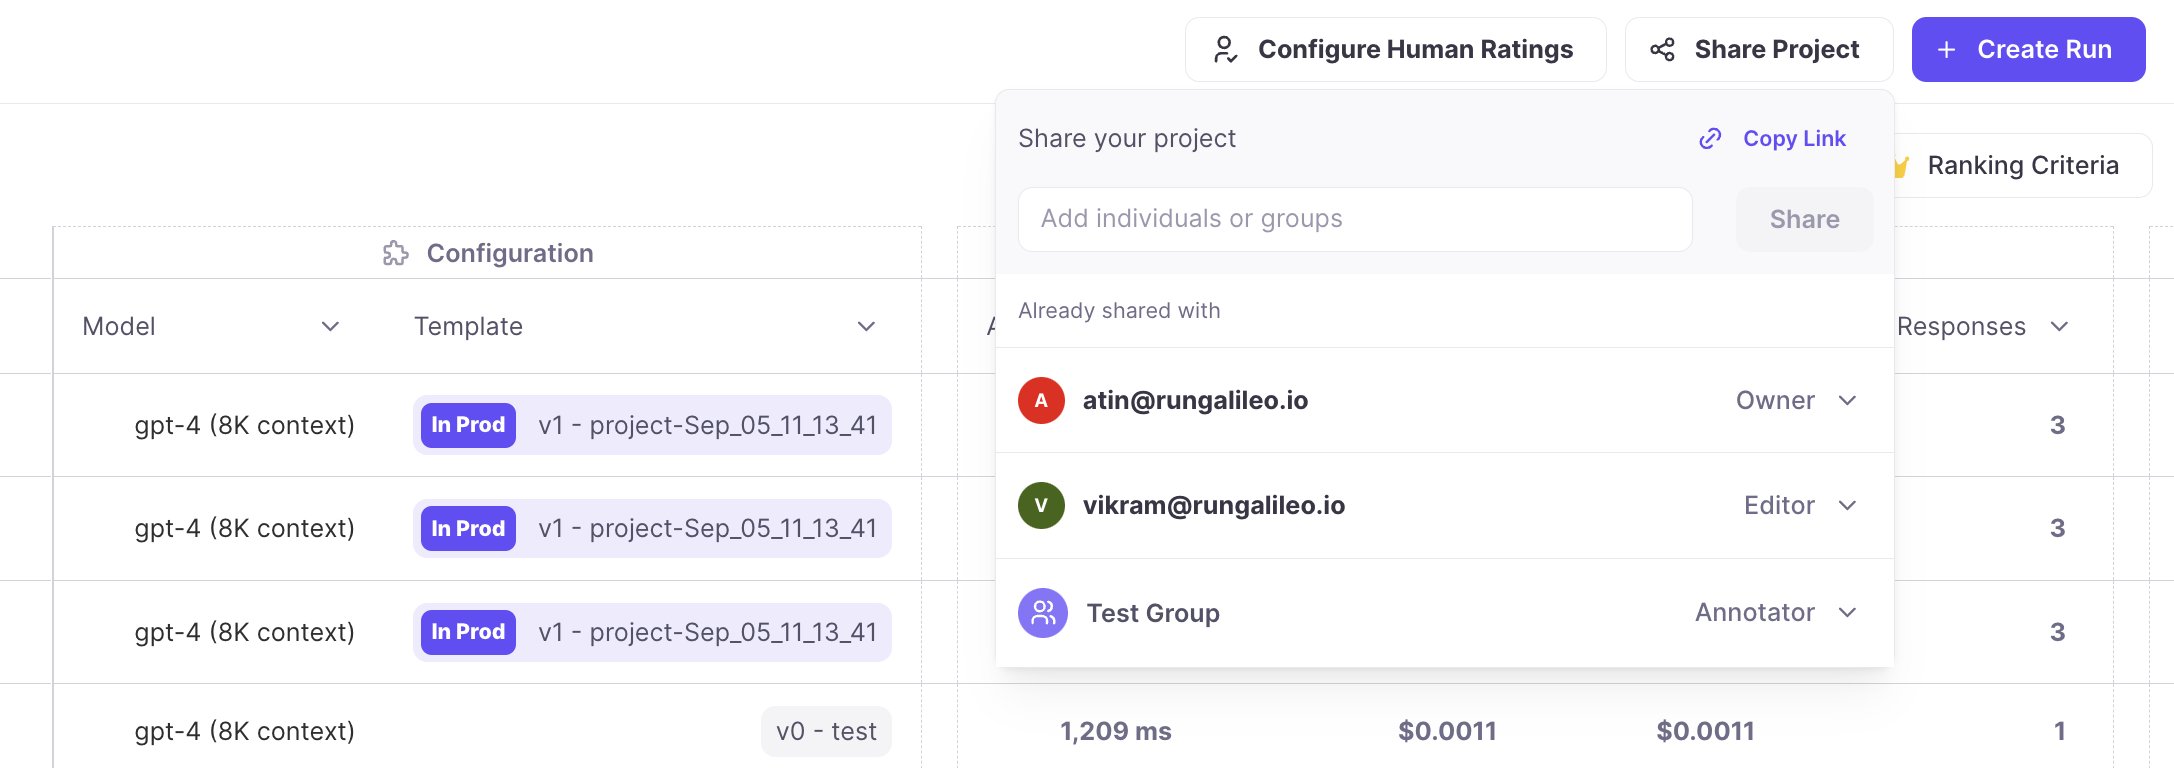The width and height of the screenshot is (2174, 768).
Task: Open role dropdown for vikram@rungalileo.io
Action: 1800,505
